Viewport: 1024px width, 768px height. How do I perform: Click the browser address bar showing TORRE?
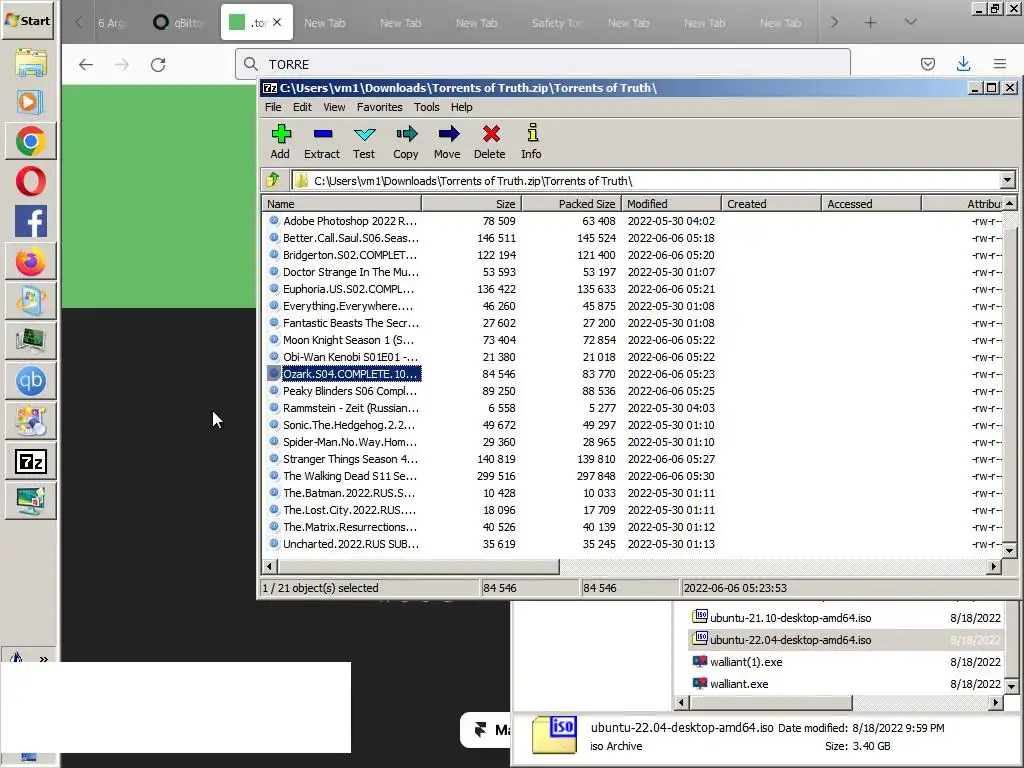[543, 64]
